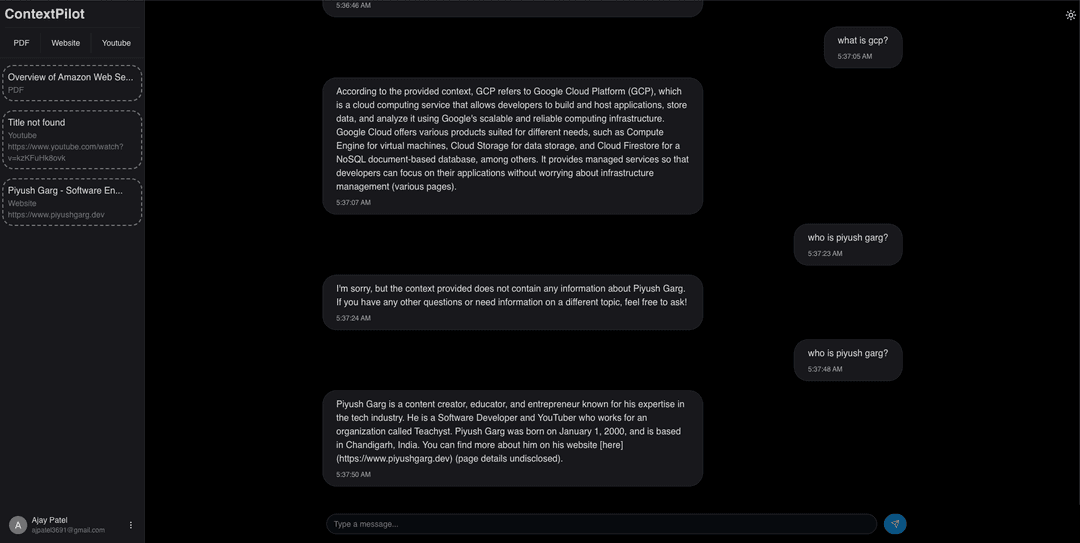Select the 'who is piyush garg?' message at 5:37:23 AM
Screen dimensions: 1080x543
pyautogui.click(x=848, y=244)
